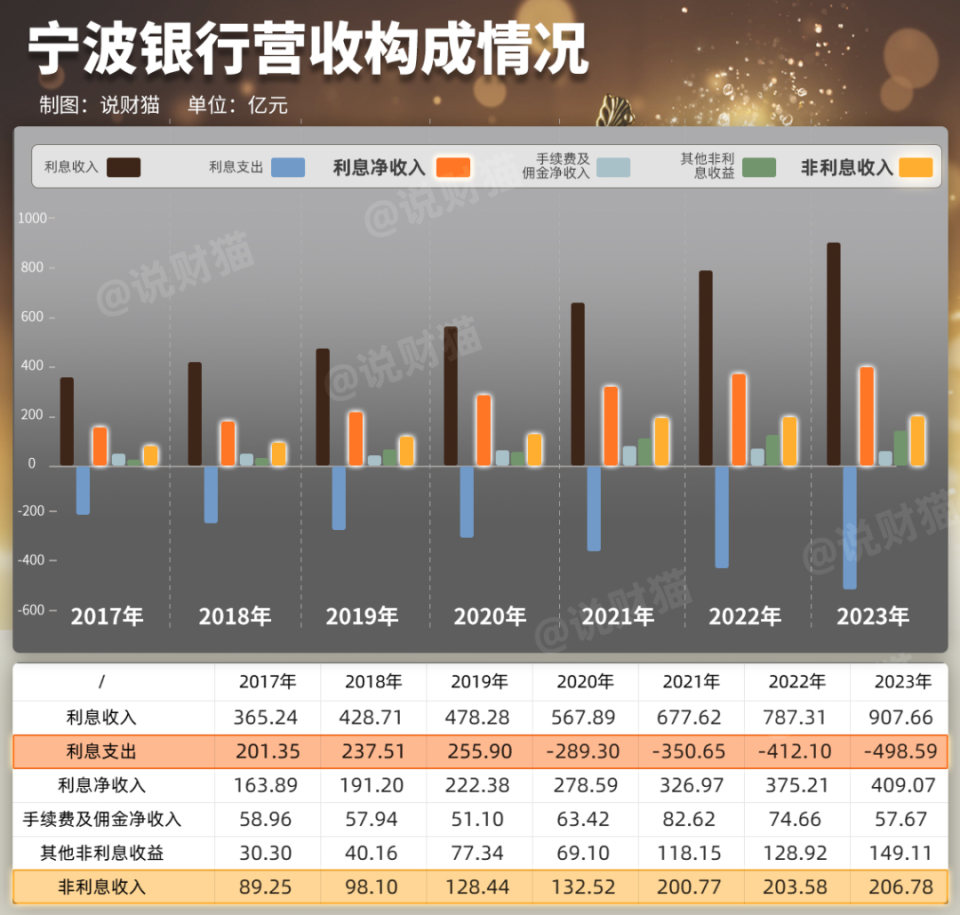Click the table cell 89.25
This screenshot has height=915, width=960.
[266, 887]
